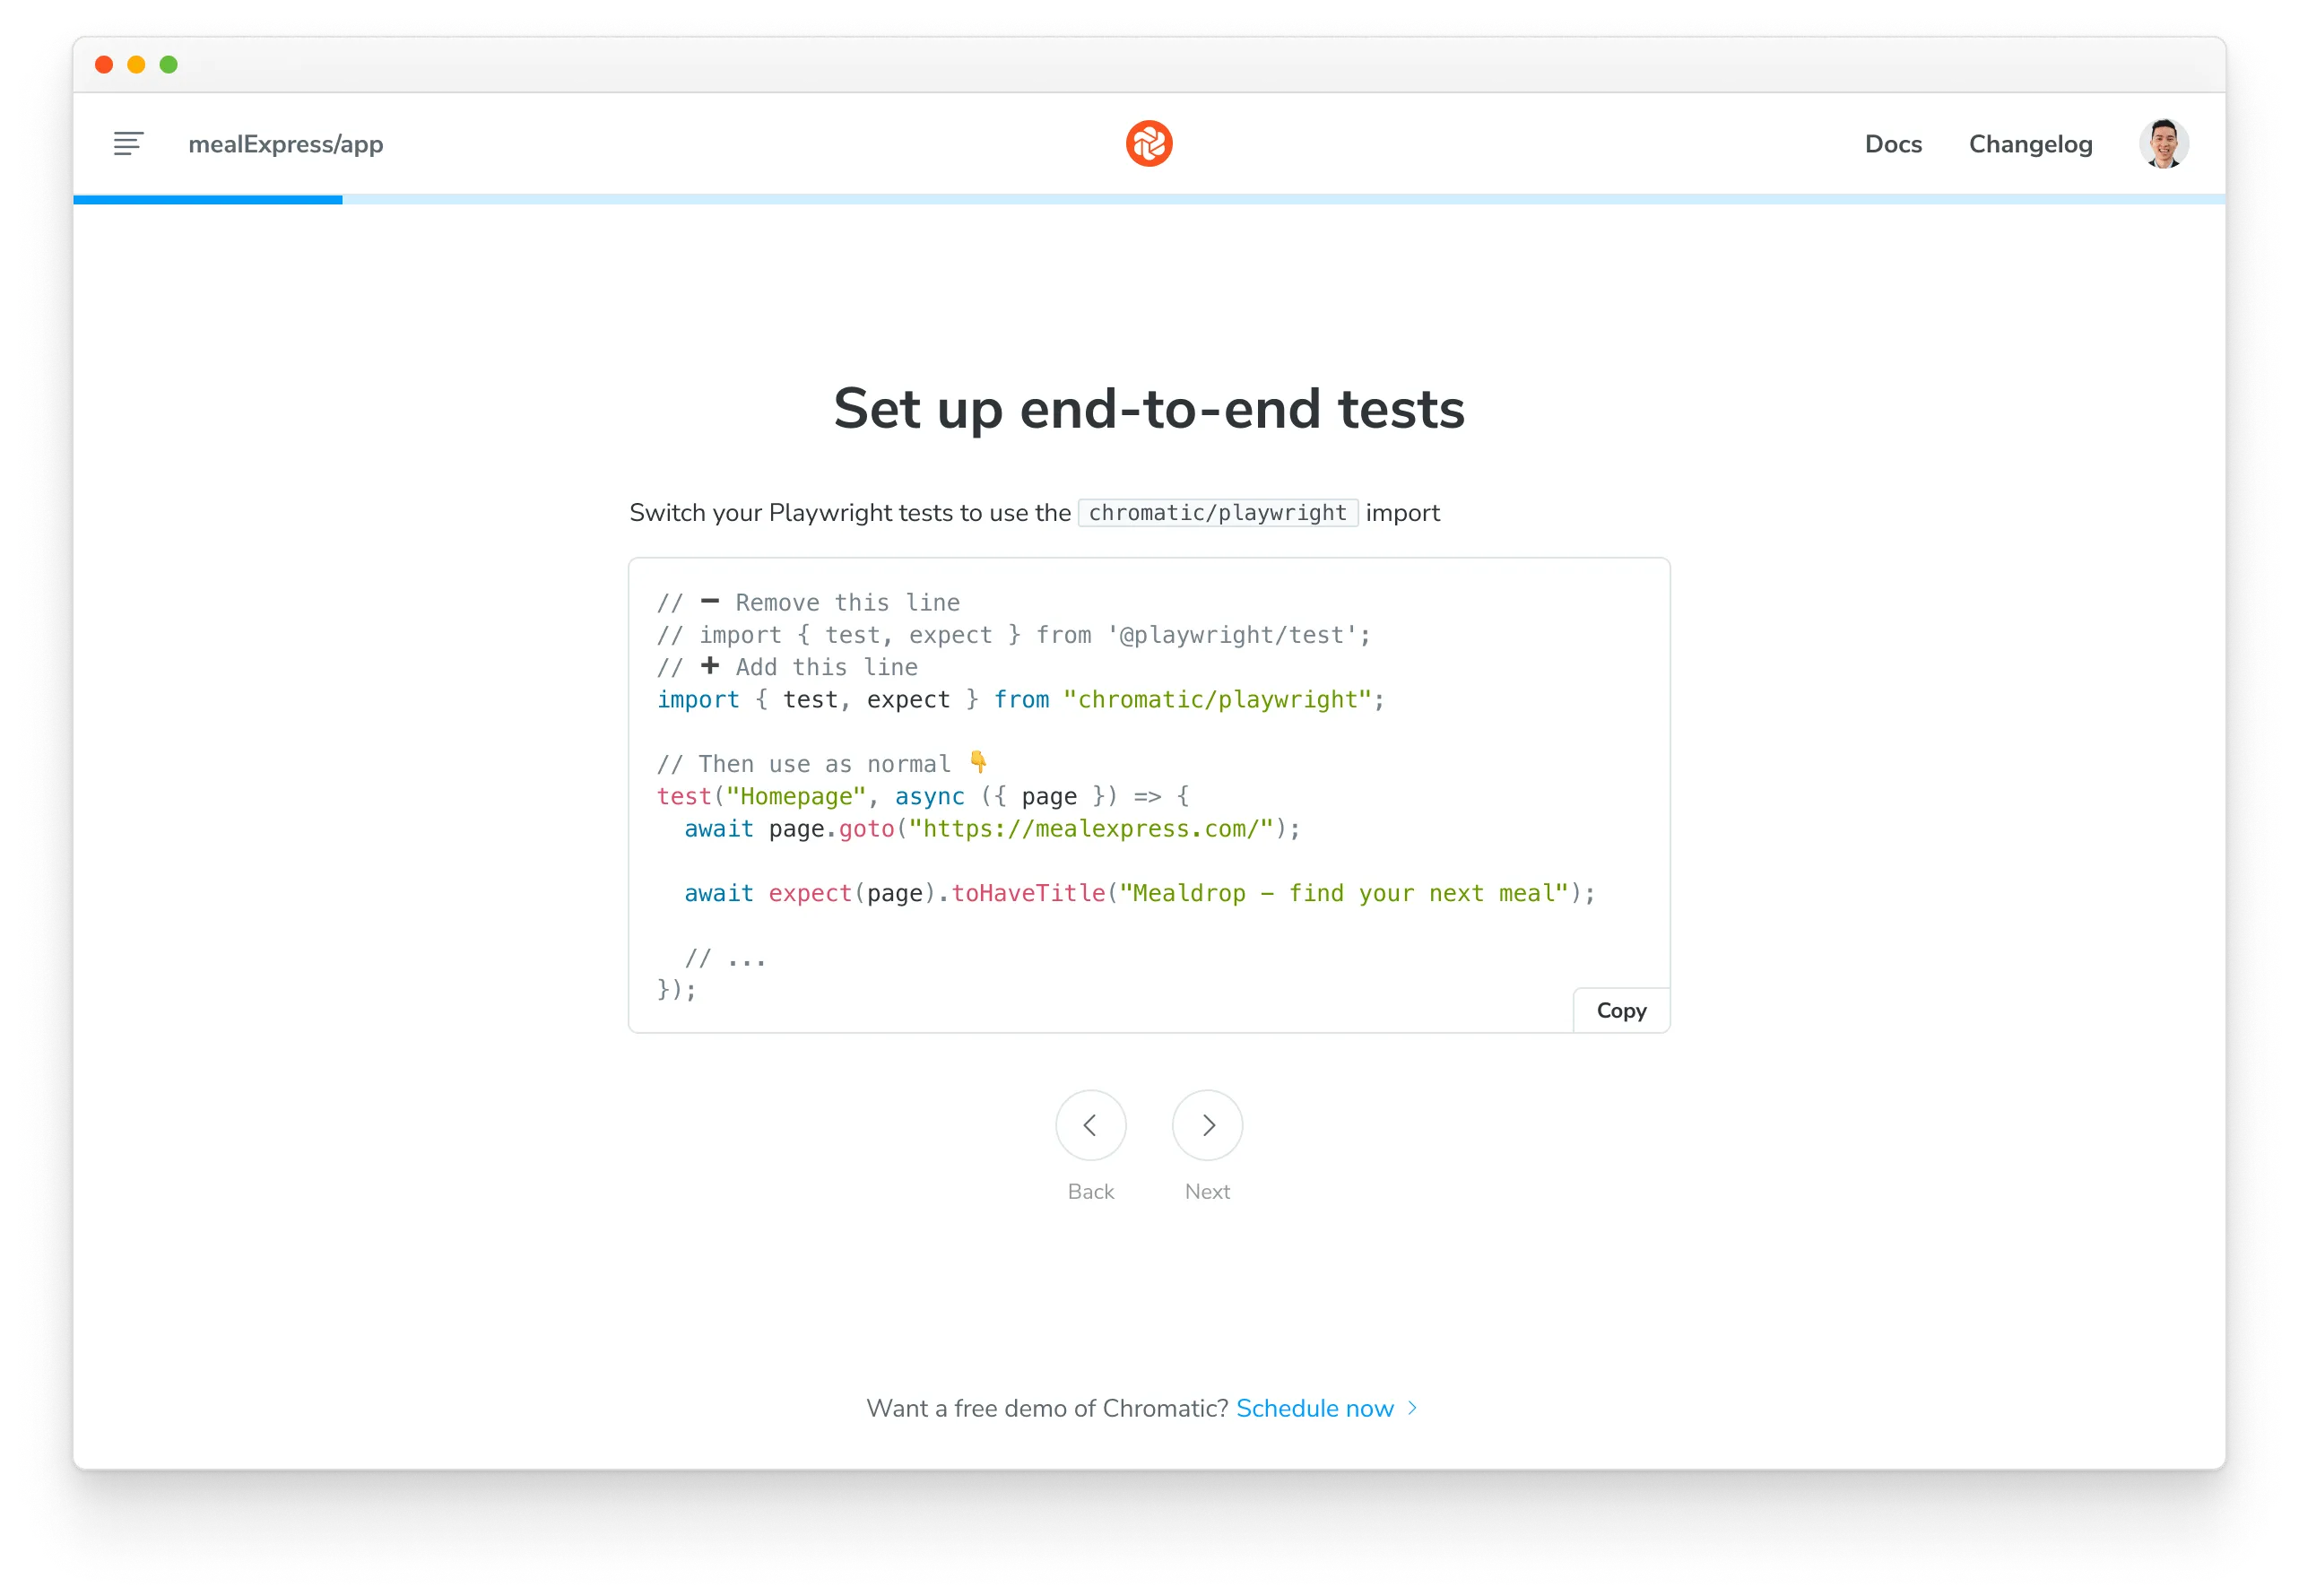Follow the Schedule now demo link

click(1314, 1408)
